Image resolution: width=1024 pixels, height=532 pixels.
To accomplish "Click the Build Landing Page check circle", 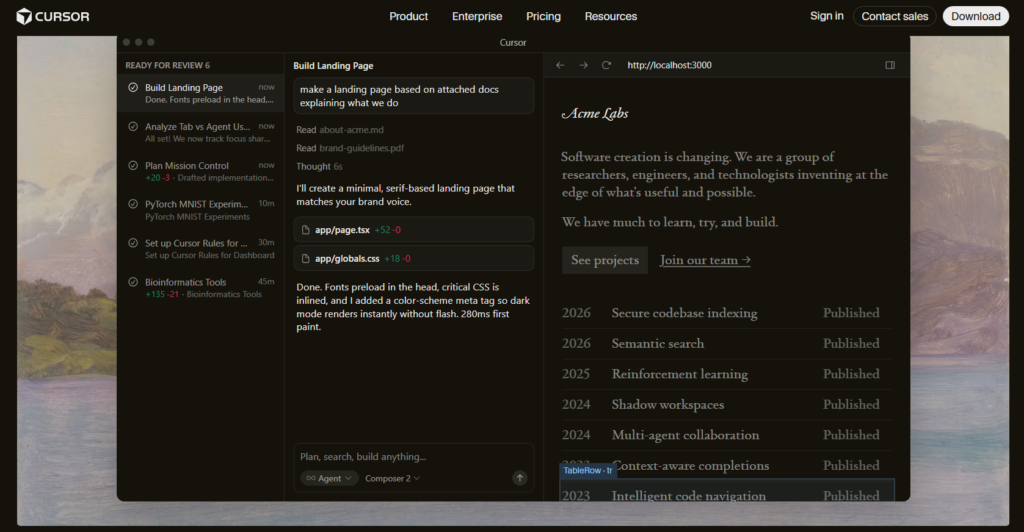I will coord(133,88).
